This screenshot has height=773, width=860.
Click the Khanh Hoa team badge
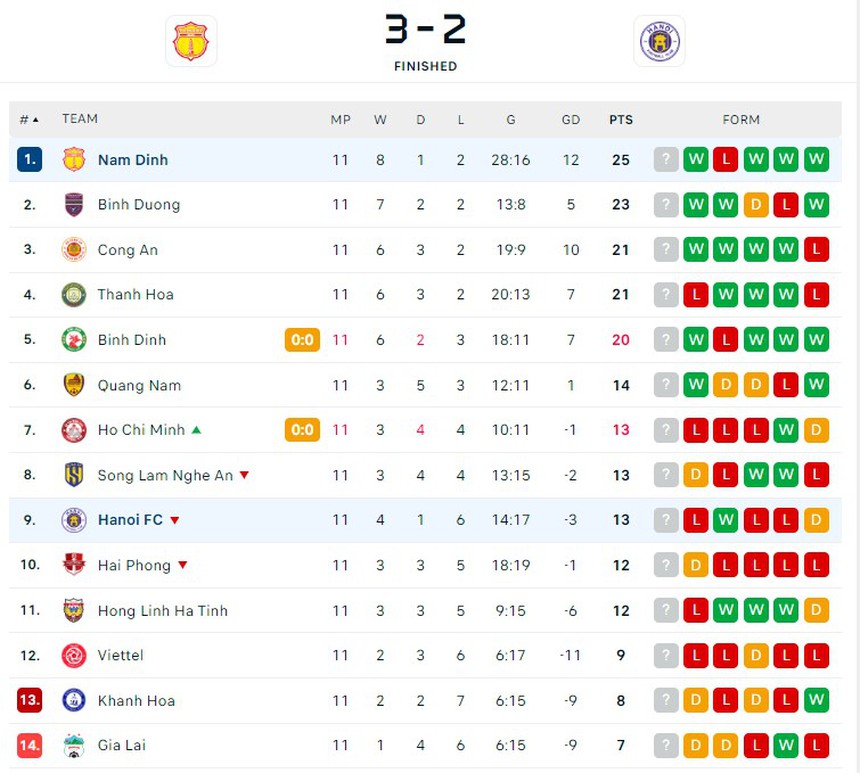coord(73,700)
